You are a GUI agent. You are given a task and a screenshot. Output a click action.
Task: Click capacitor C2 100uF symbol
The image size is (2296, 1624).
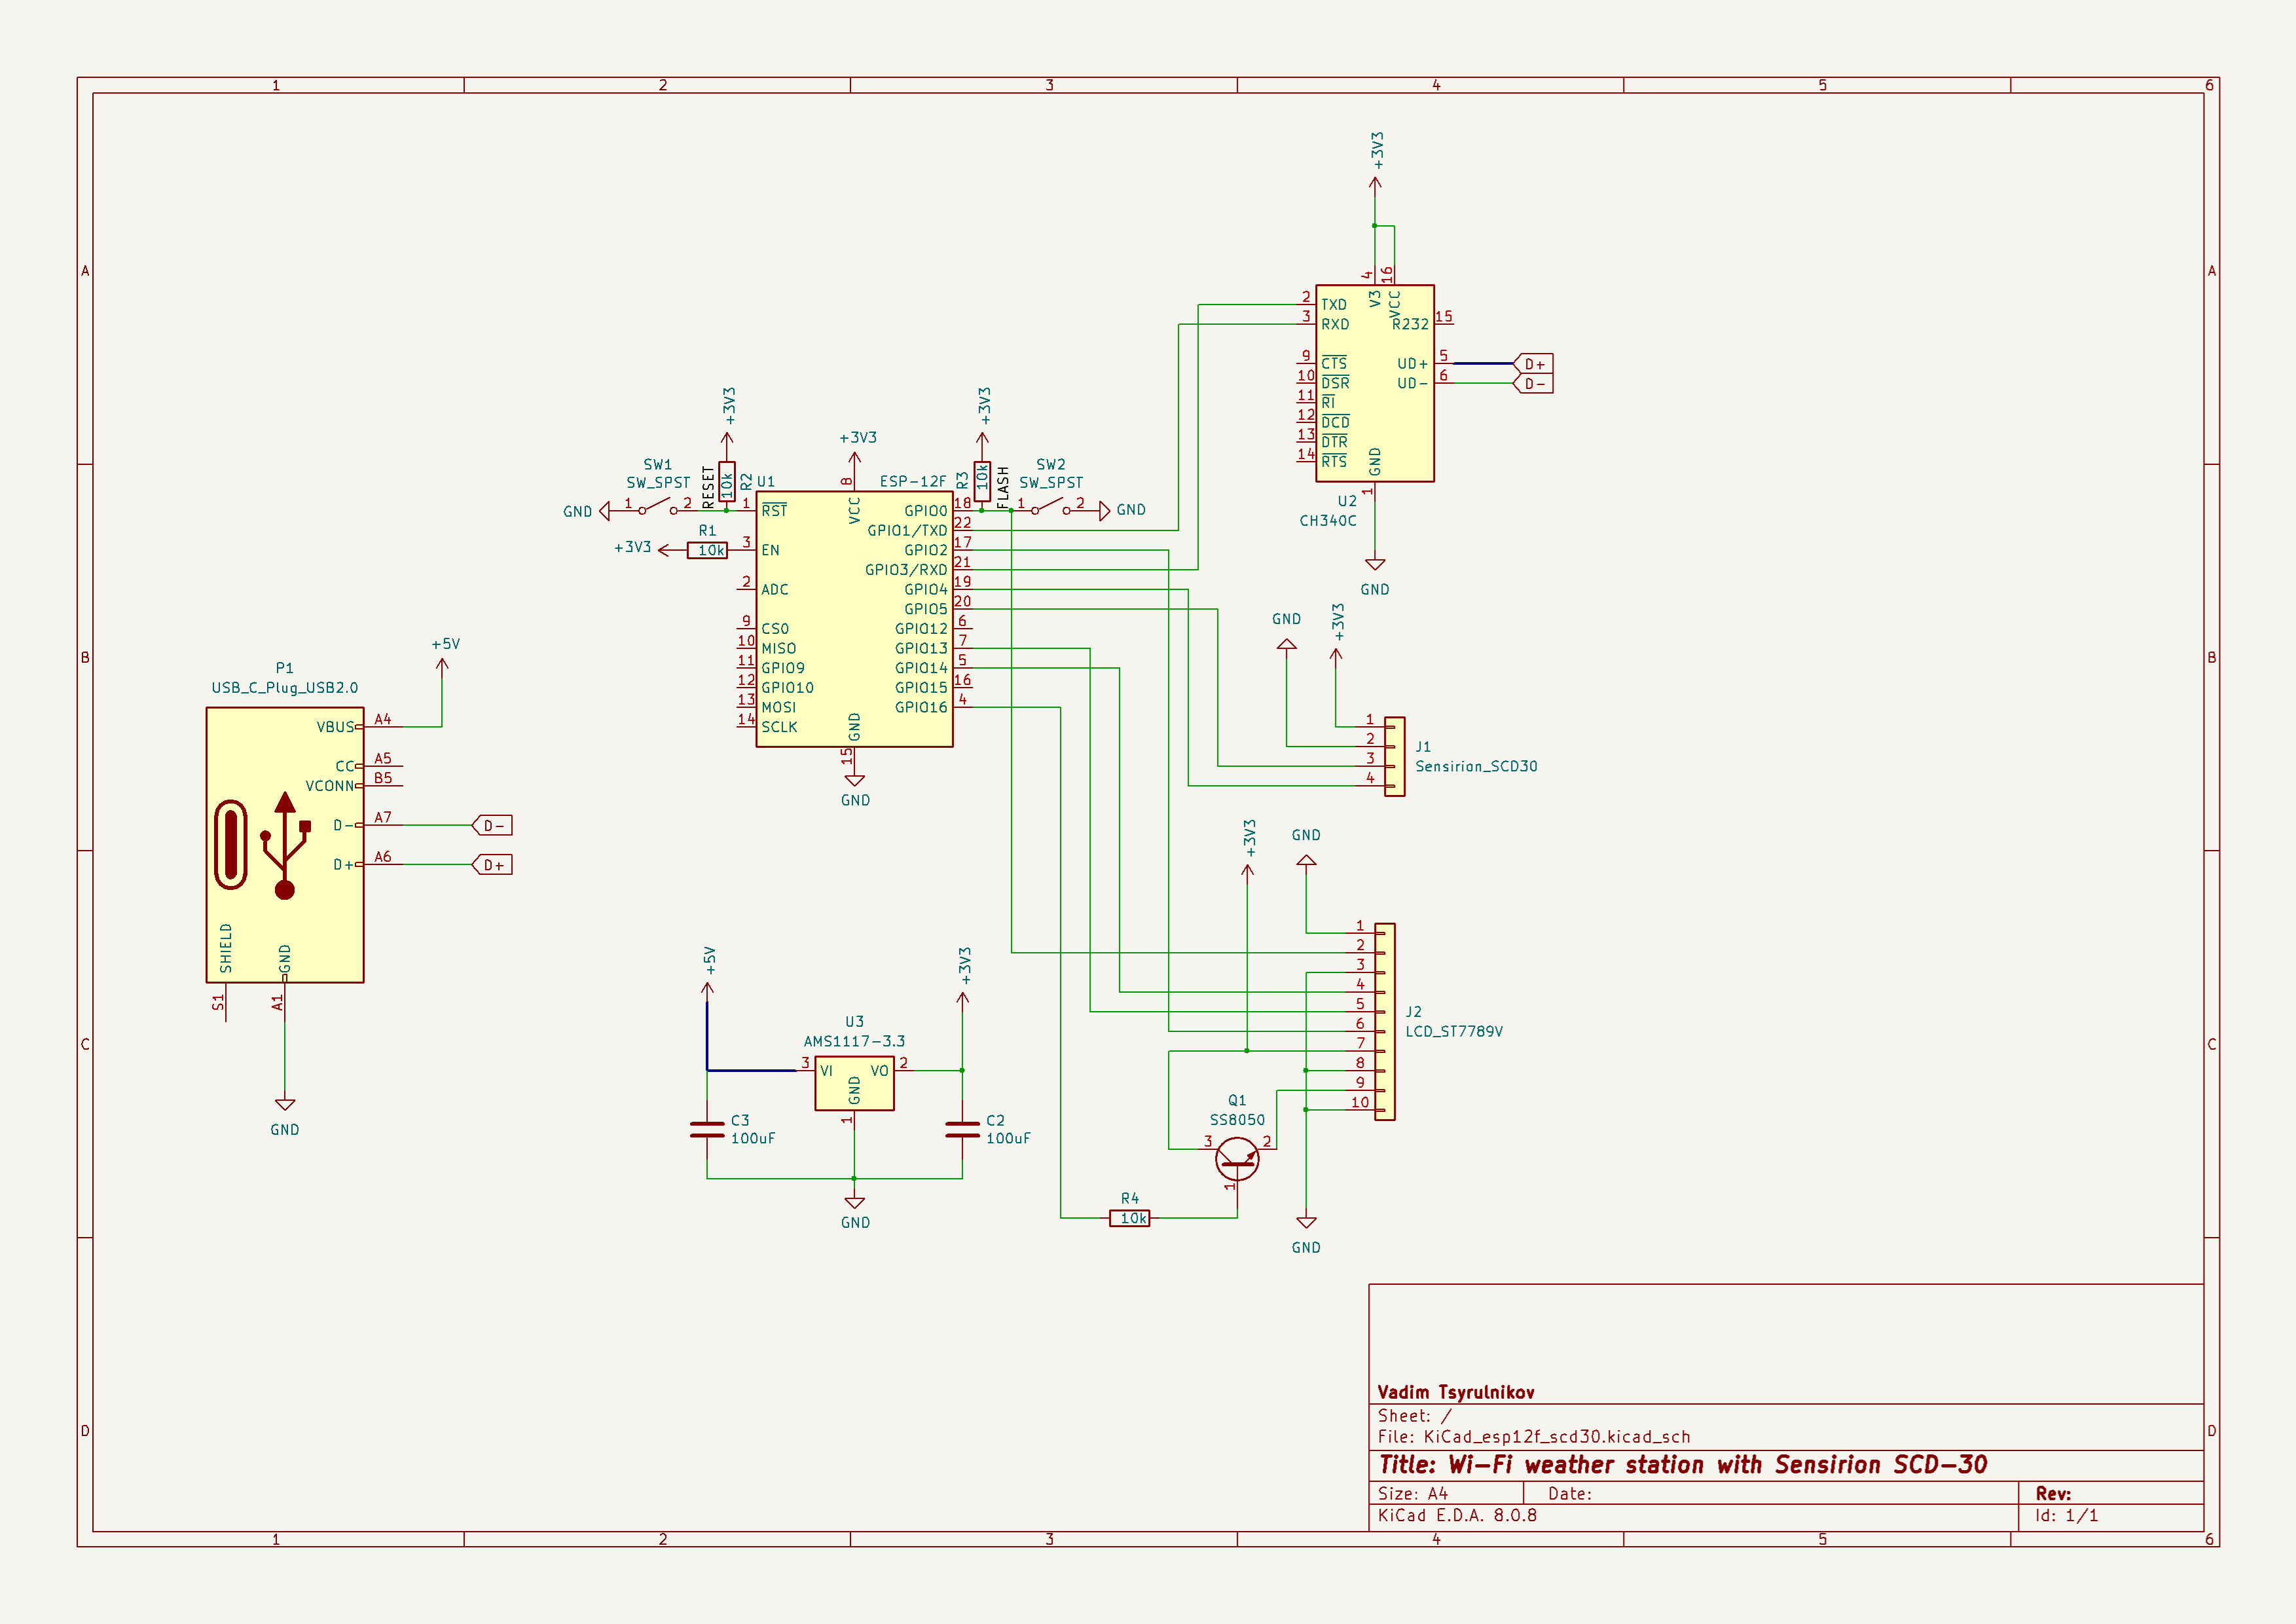[x=962, y=1129]
